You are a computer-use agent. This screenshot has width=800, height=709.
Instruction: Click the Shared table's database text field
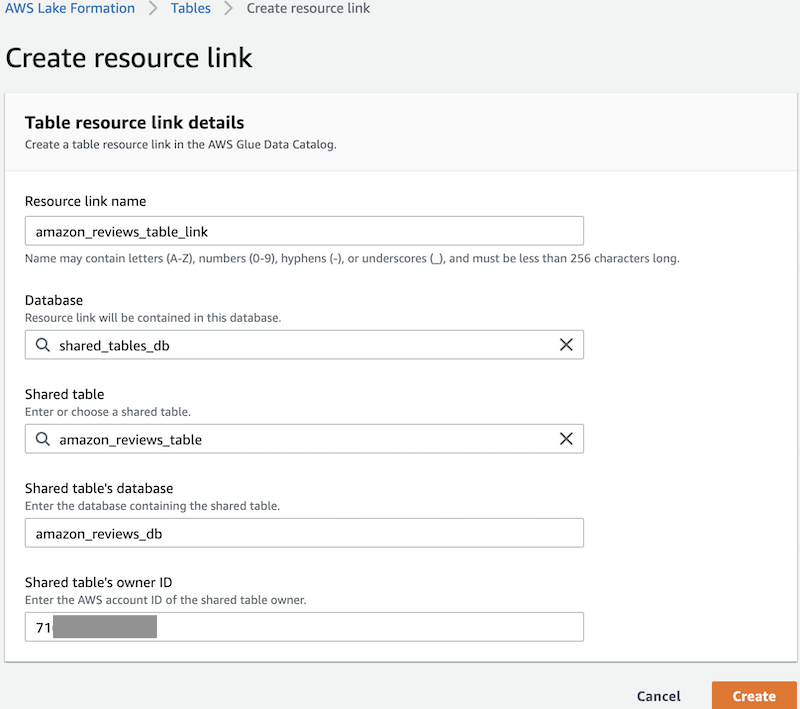point(304,533)
